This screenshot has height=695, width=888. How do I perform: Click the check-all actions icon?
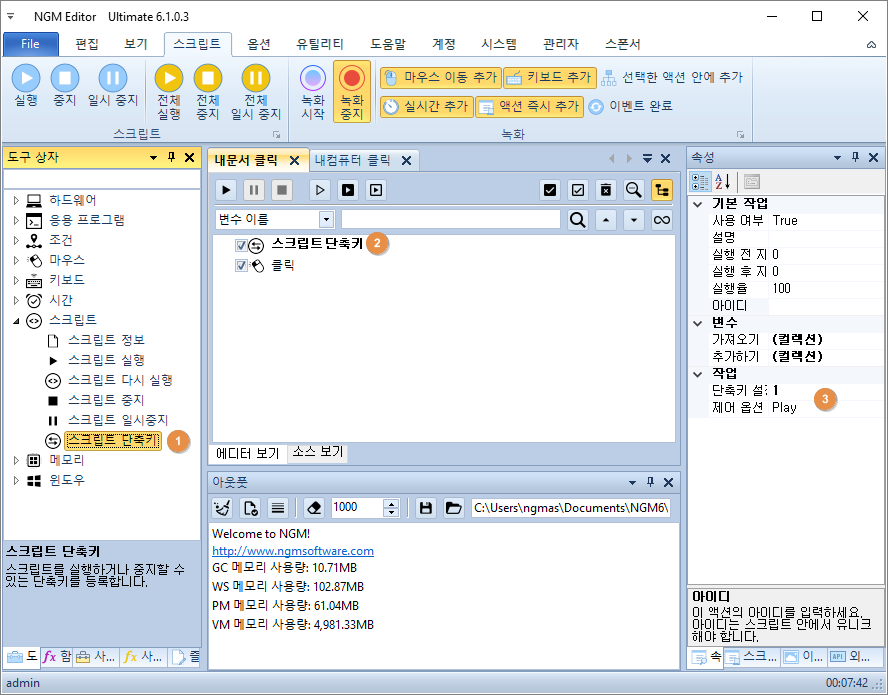coord(549,190)
